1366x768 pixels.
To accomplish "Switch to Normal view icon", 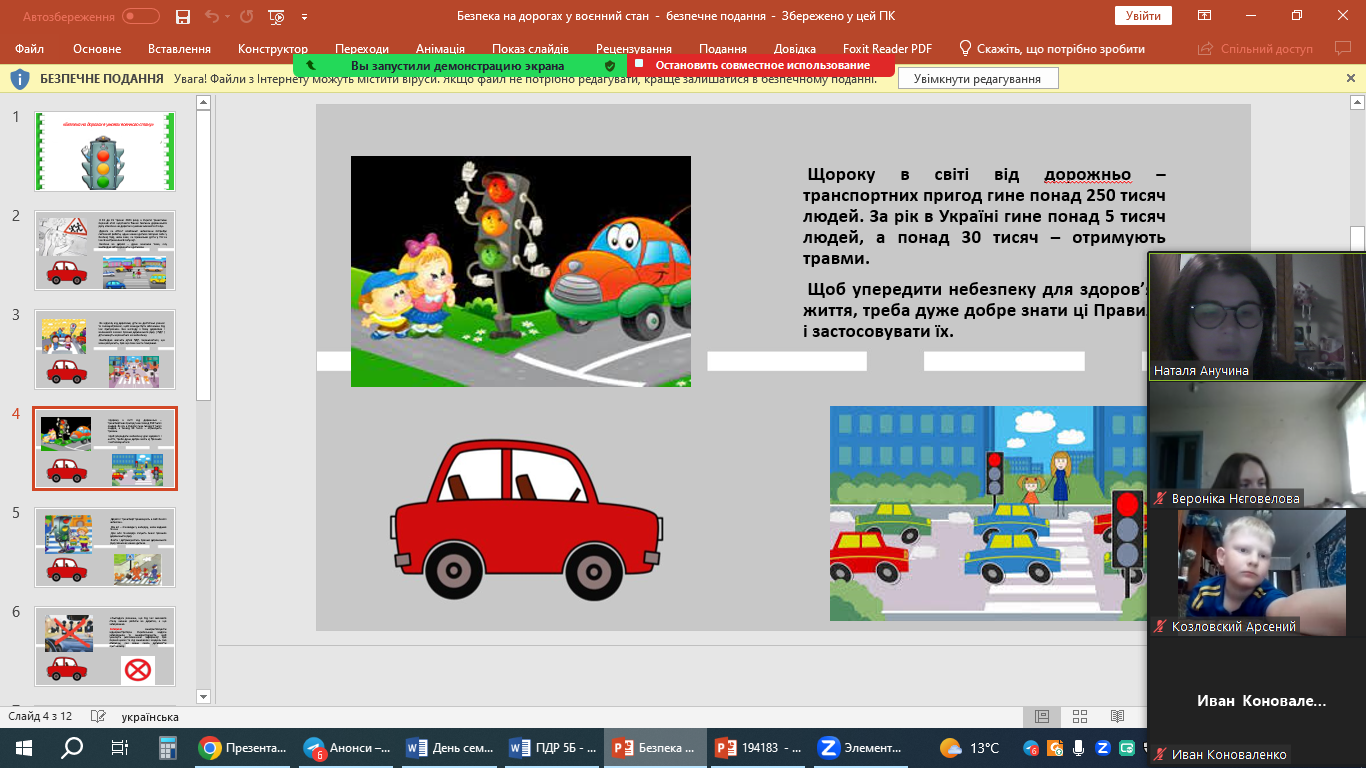I will (1042, 717).
